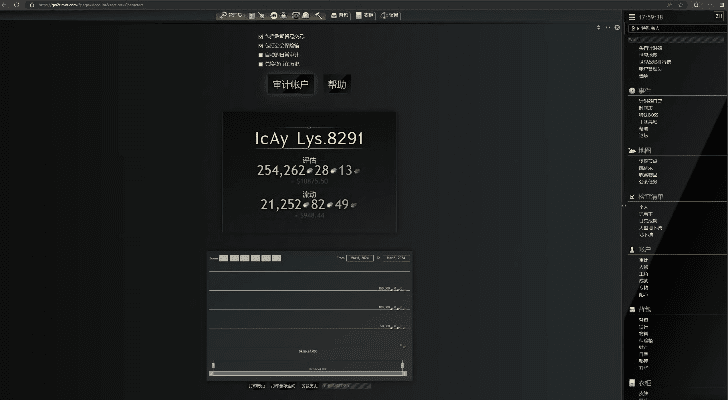Select the first range button above the graph
This screenshot has width=728, height=400.
(224, 258)
